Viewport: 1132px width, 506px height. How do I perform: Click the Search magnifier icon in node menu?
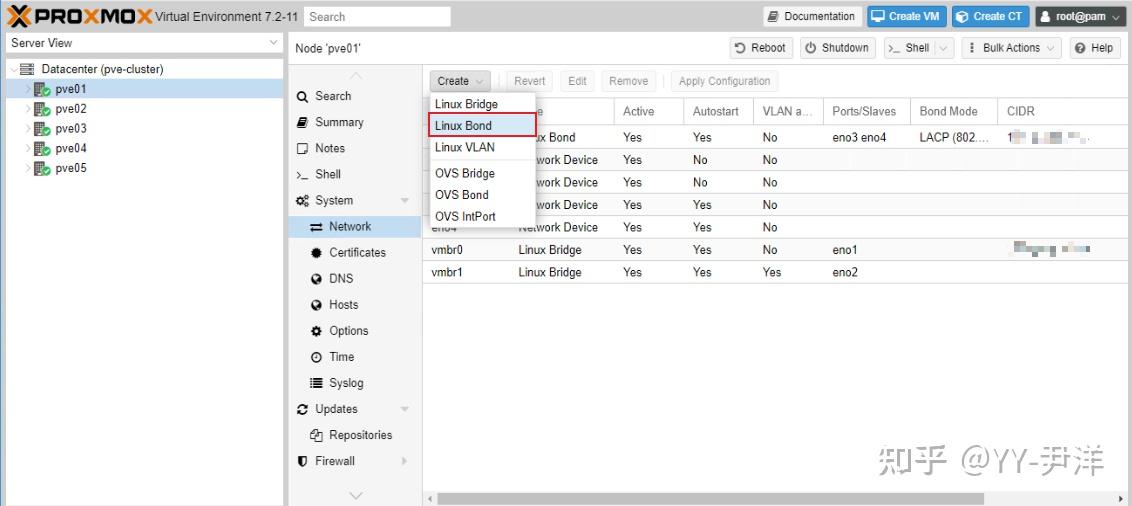point(302,97)
